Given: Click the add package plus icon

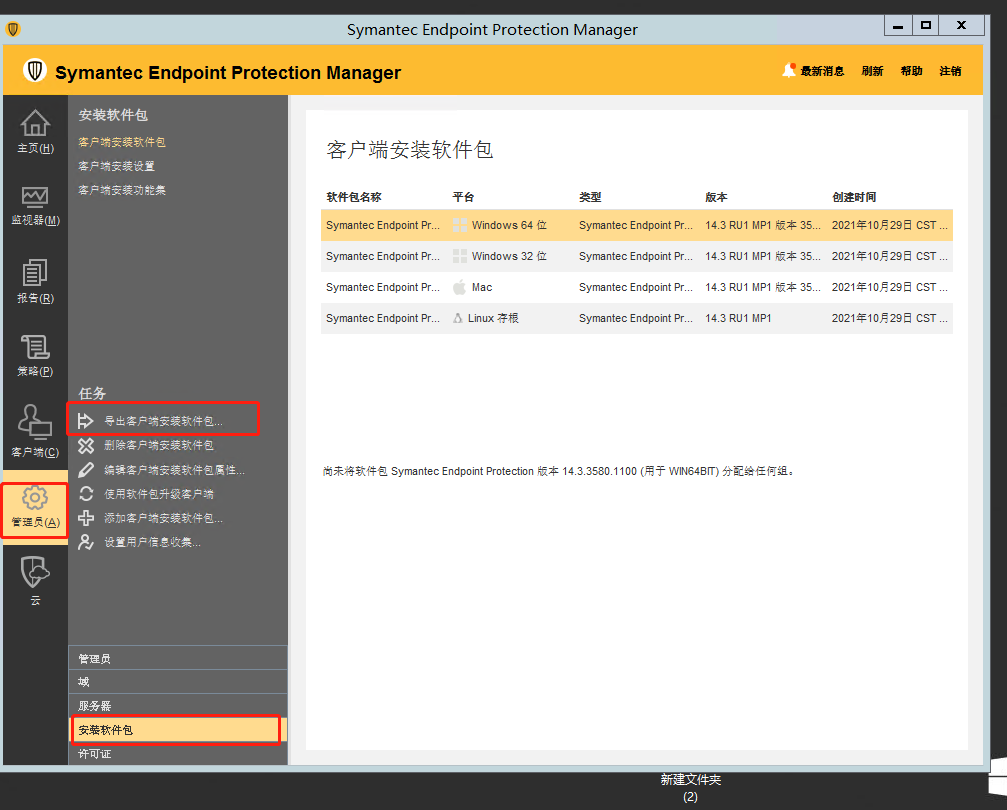Looking at the screenshot, I should (85, 518).
